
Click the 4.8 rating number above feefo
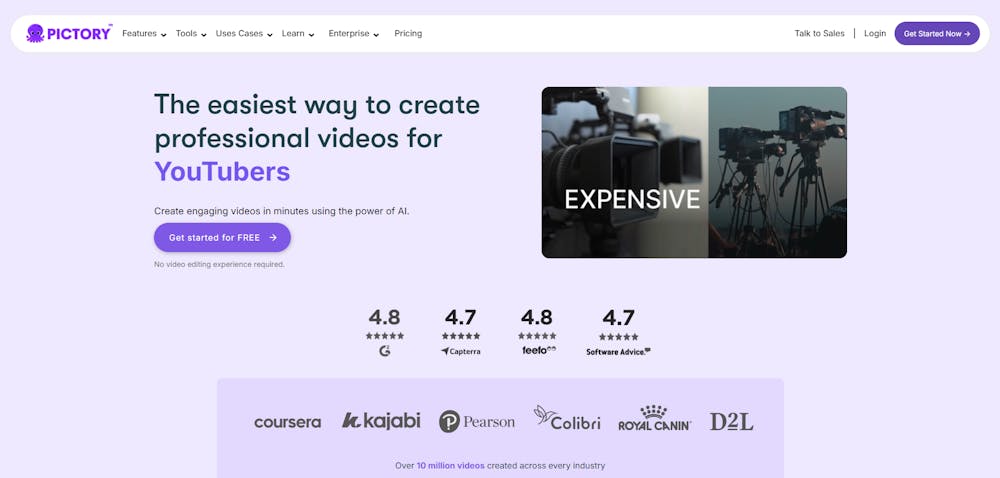point(537,317)
